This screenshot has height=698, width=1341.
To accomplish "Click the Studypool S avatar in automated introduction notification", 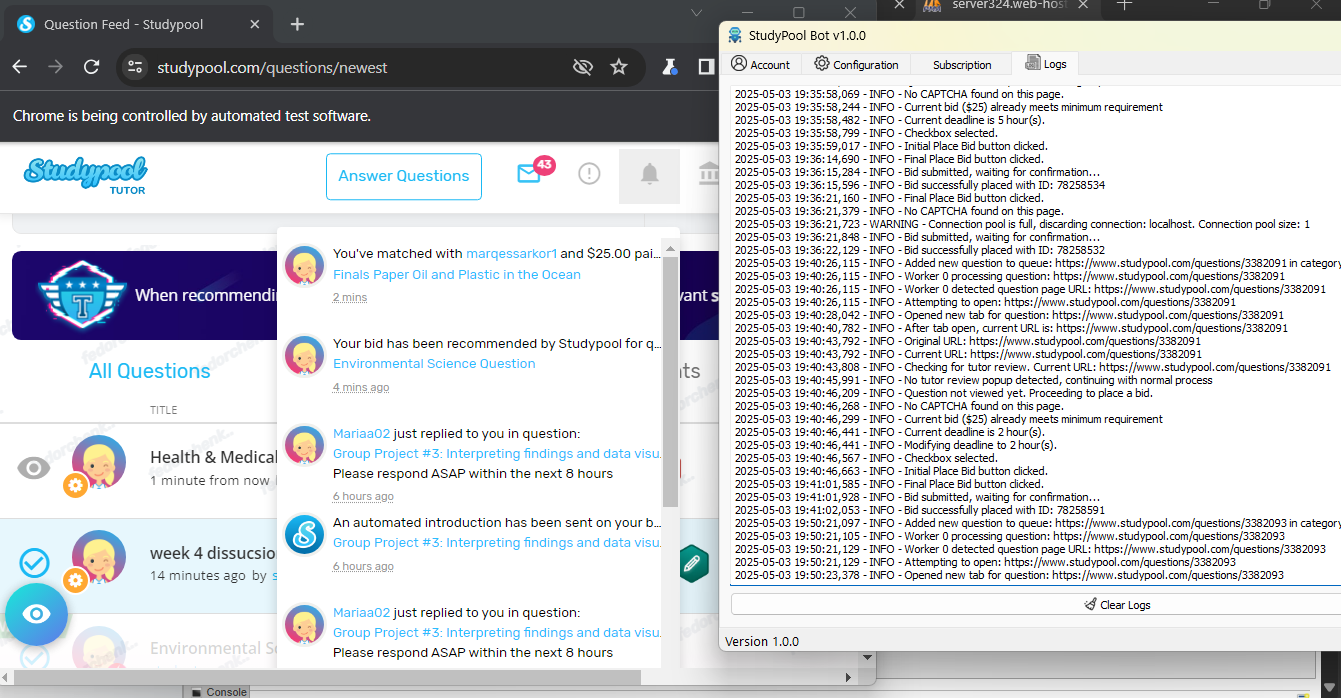I will (x=304, y=534).
